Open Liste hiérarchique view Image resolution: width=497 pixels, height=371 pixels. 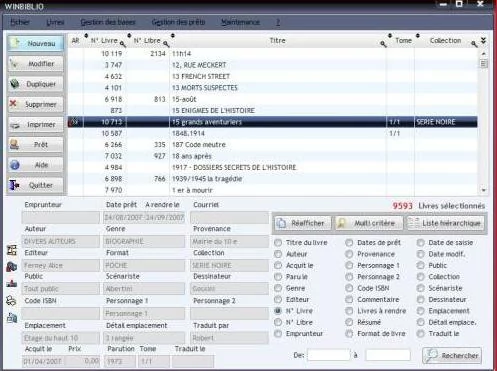click(445, 223)
